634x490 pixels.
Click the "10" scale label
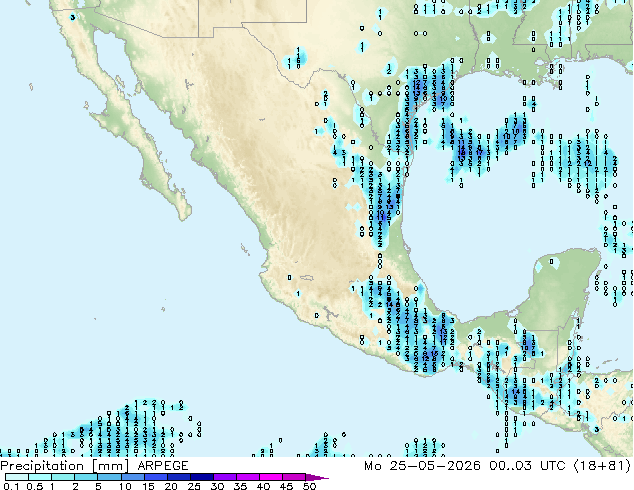pos(125,486)
